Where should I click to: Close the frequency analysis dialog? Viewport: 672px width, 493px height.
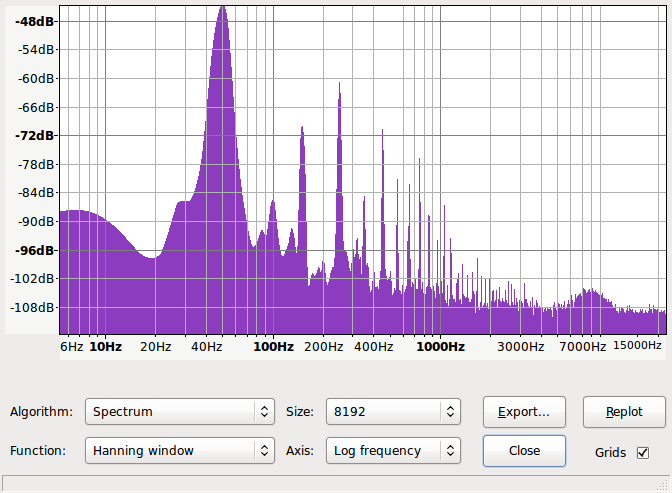pyautogui.click(x=524, y=451)
